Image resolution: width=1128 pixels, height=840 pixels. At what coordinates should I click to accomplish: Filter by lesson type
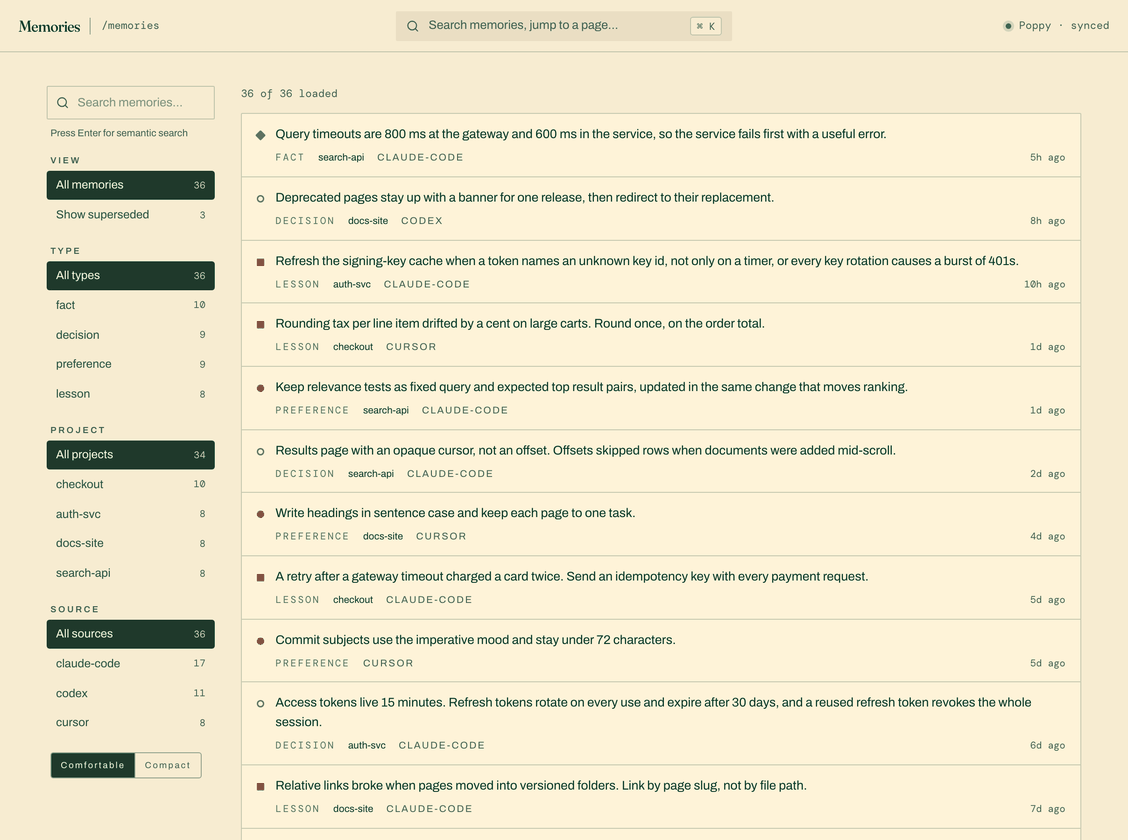(x=130, y=394)
